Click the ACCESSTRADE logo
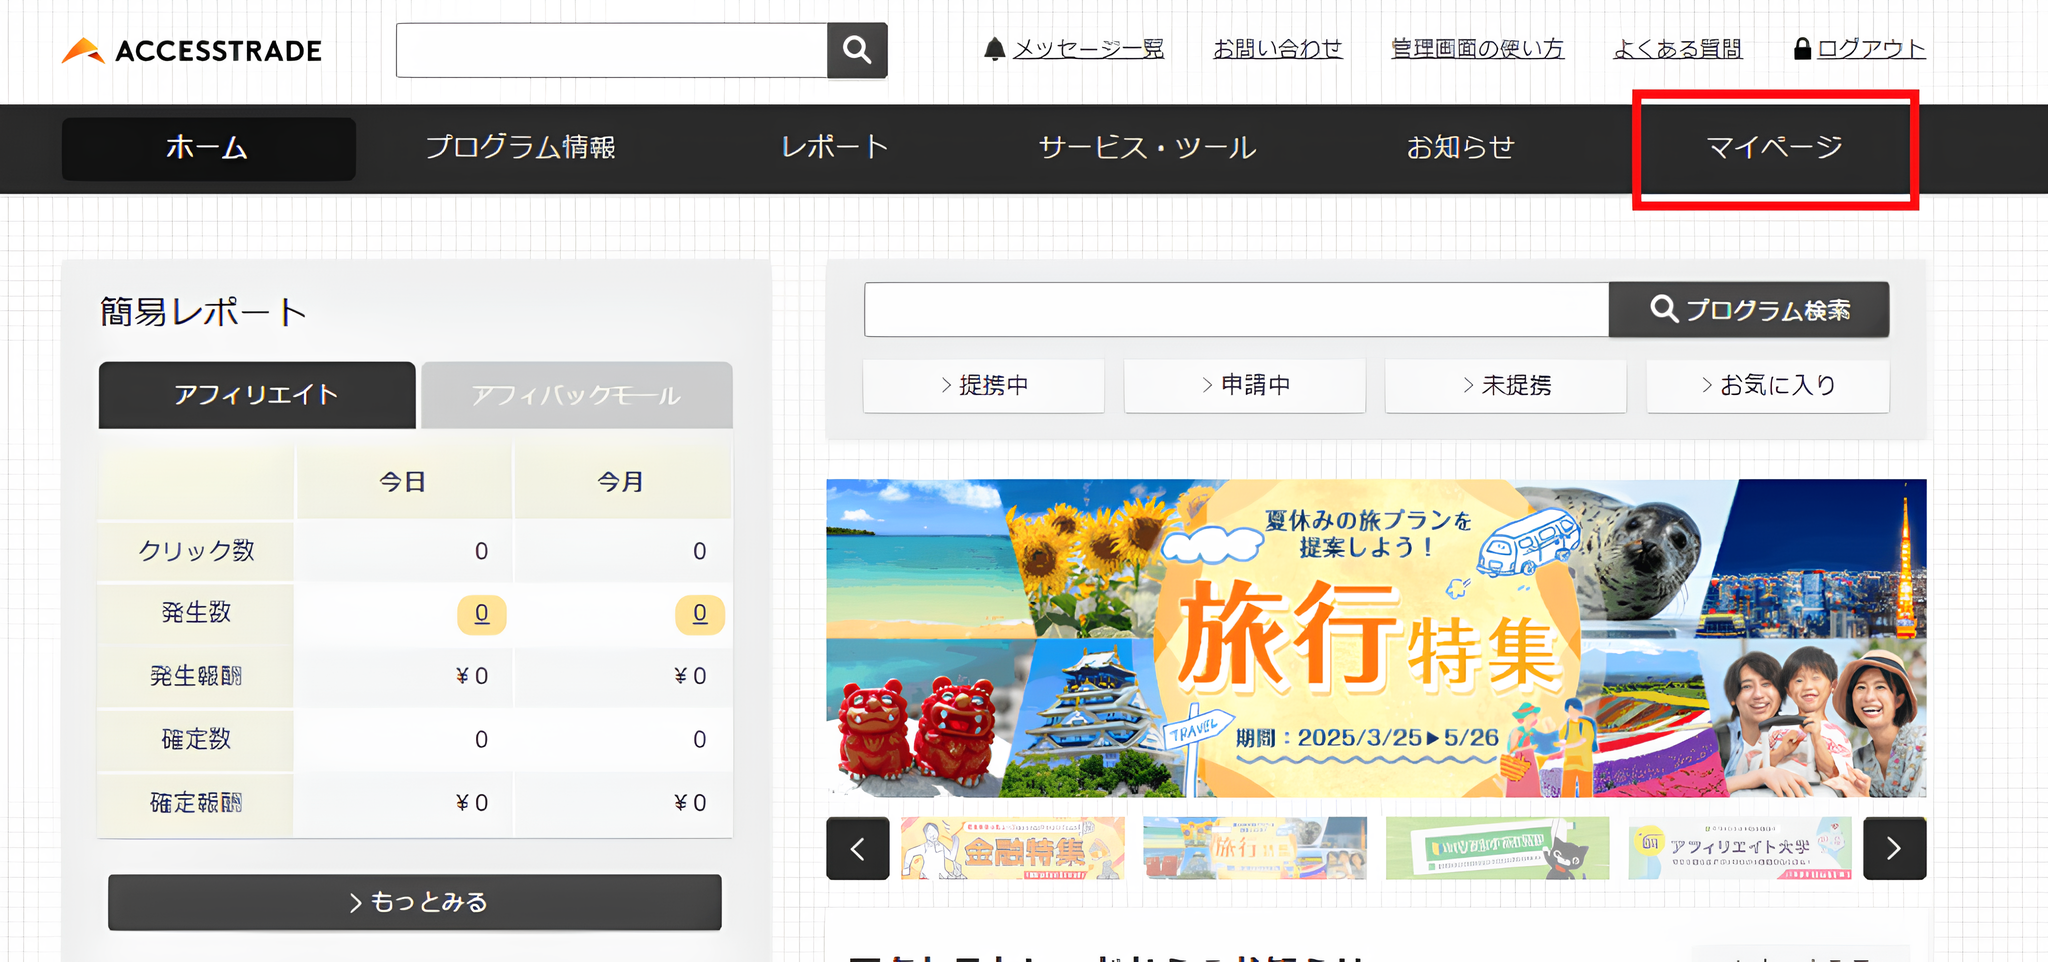This screenshot has width=2048, height=962. 192,50
